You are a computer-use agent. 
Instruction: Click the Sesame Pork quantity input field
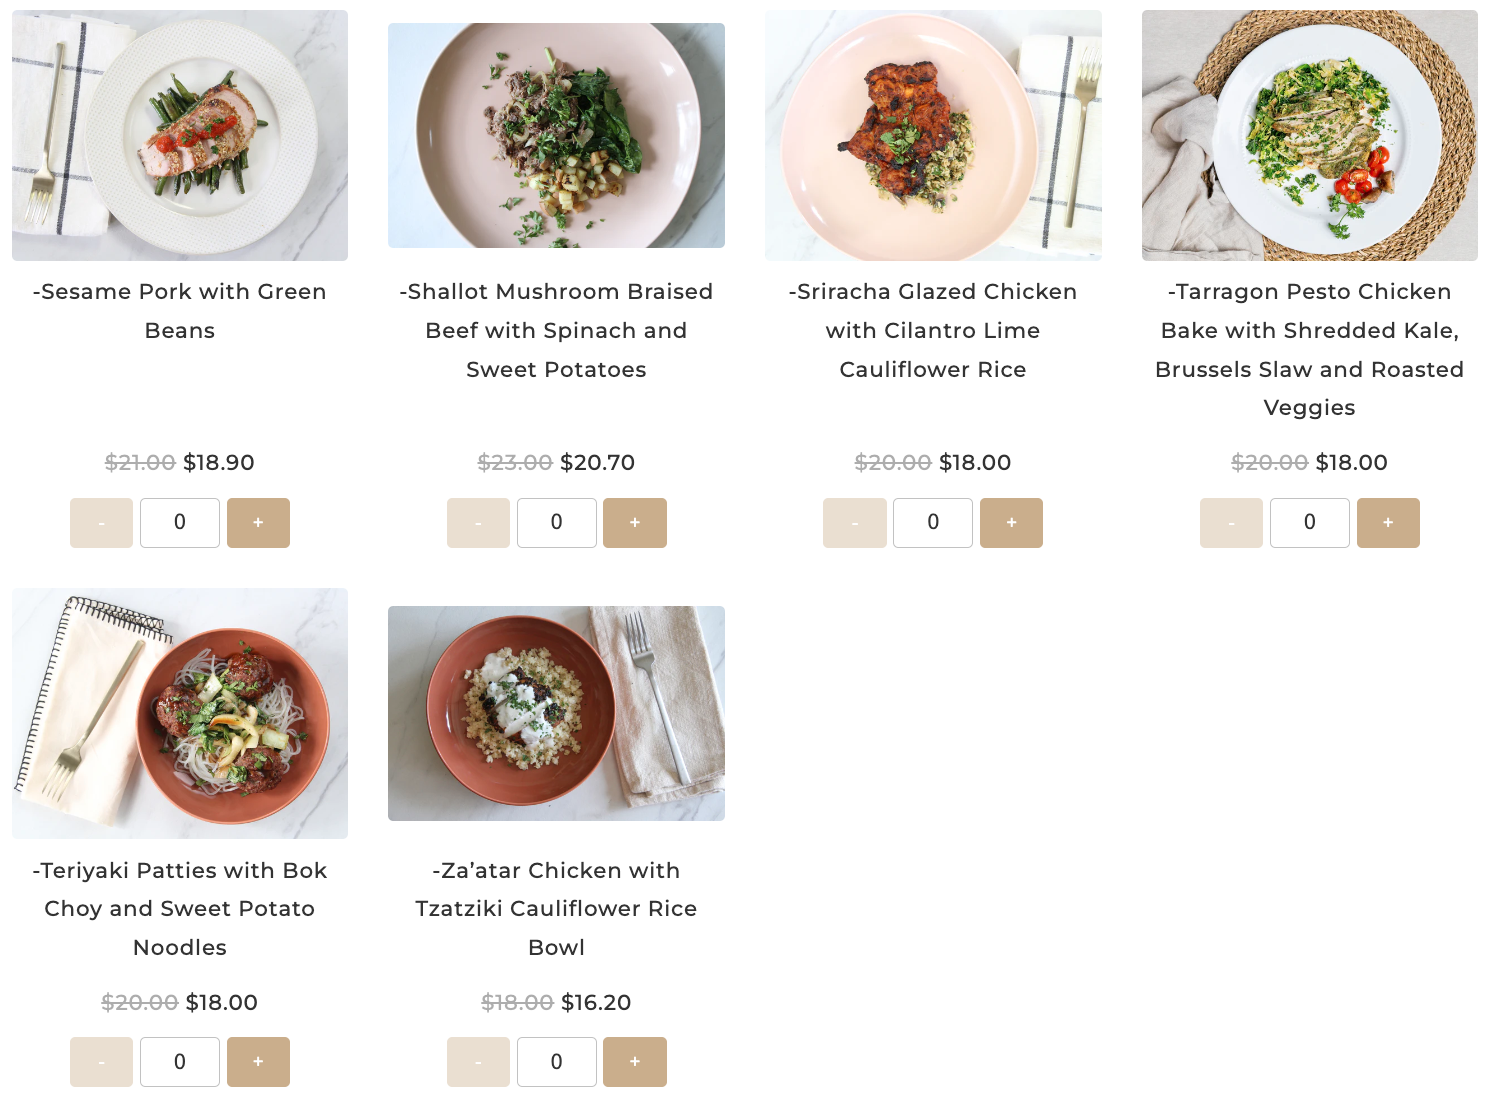[x=180, y=523]
